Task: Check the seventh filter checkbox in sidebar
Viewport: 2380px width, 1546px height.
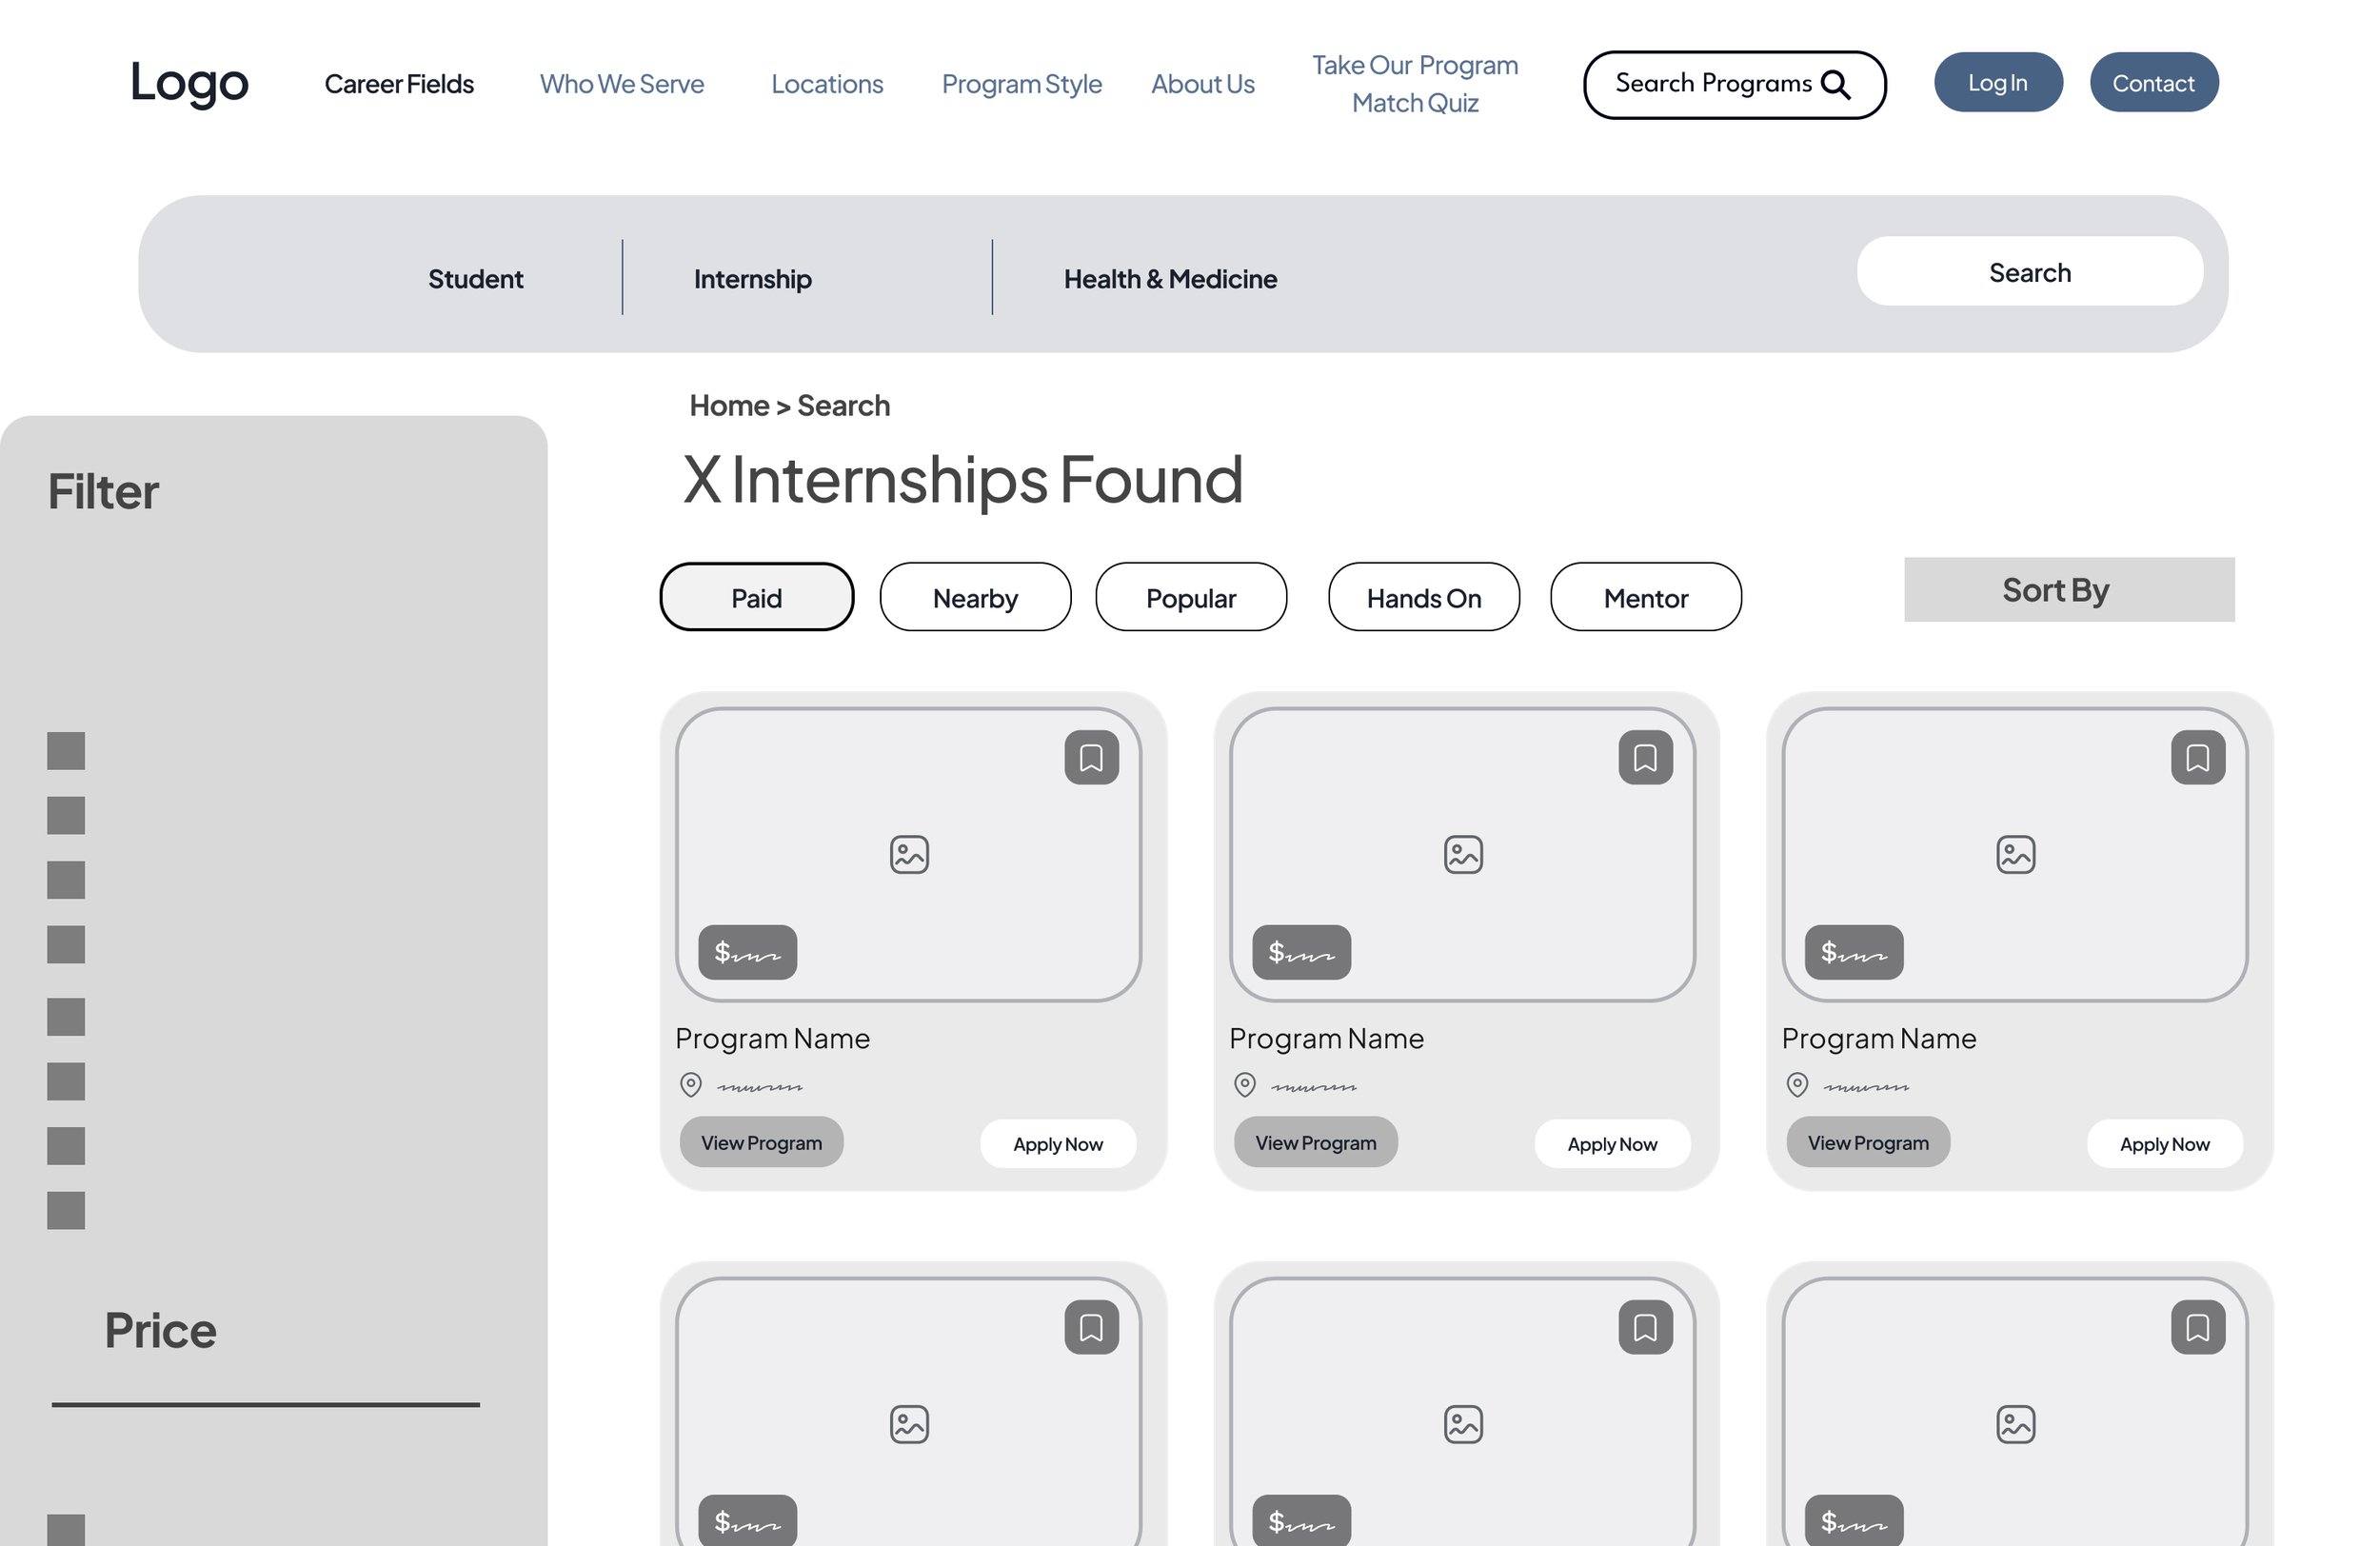Action: tap(66, 1146)
